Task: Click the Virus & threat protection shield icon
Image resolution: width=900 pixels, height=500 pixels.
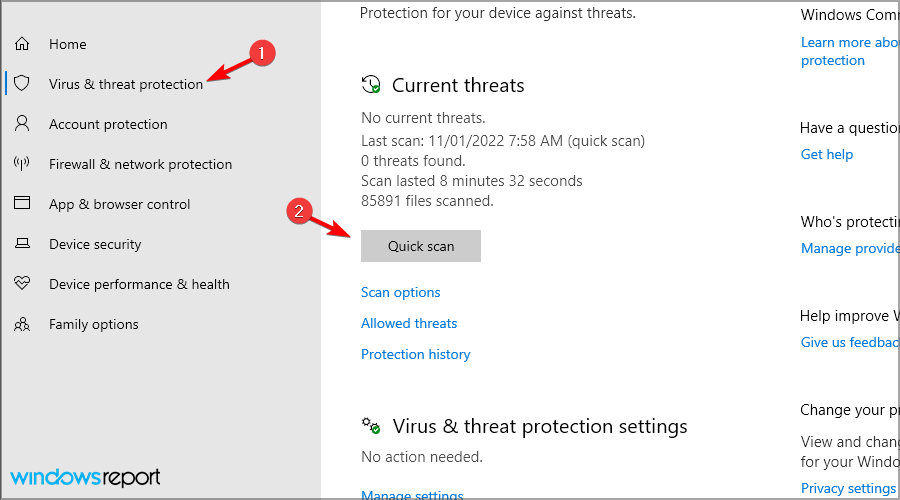Action: tap(22, 84)
